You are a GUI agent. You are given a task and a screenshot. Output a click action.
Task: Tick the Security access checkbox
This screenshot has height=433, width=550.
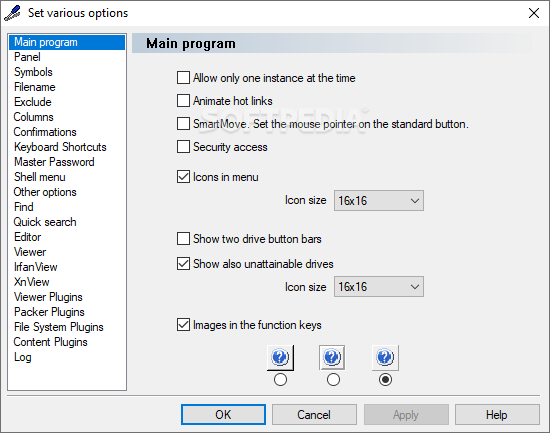[183, 147]
